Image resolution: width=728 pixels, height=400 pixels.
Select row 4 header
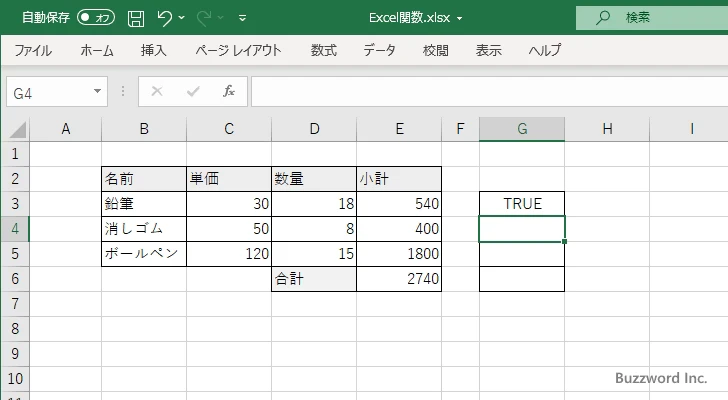click(x=15, y=229)
